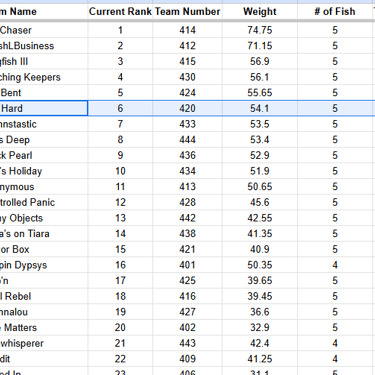Image resolution: width=375 pixels, height=375 pixels.
Task: Select the Team Number column header
Action: tap(187, 12)
